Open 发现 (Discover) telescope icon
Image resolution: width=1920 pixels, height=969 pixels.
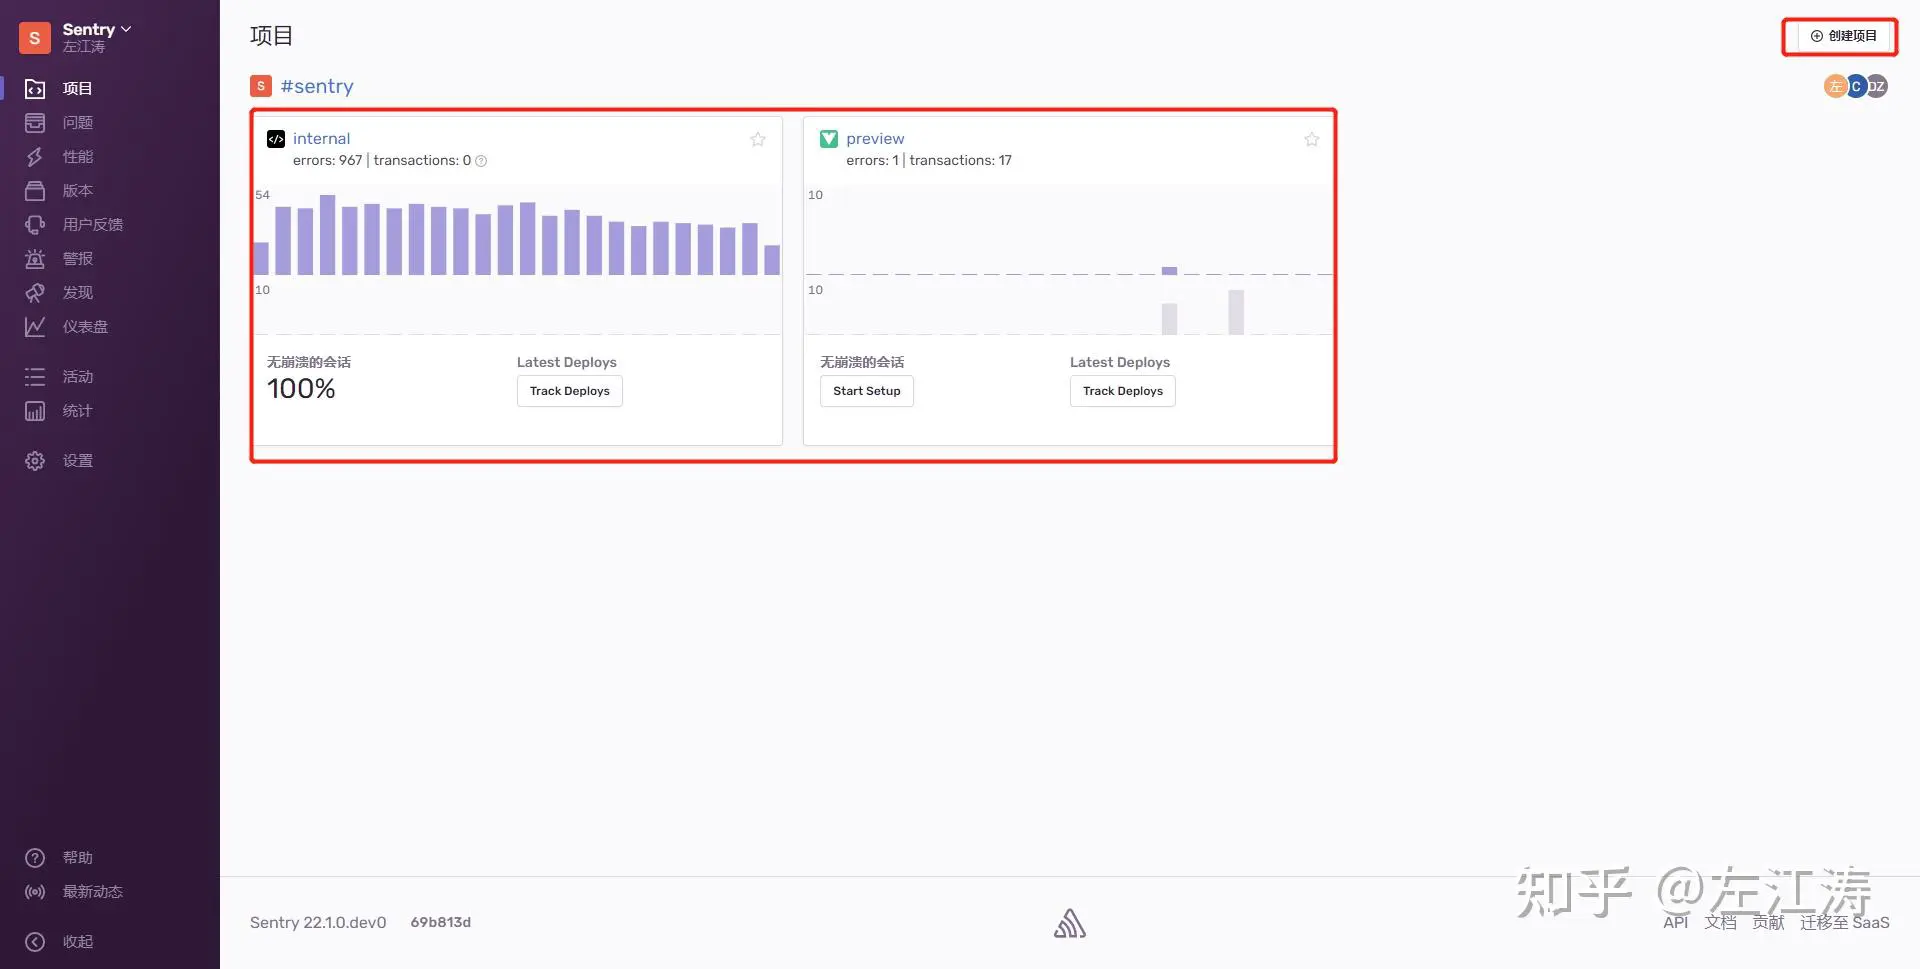point(35,293)
